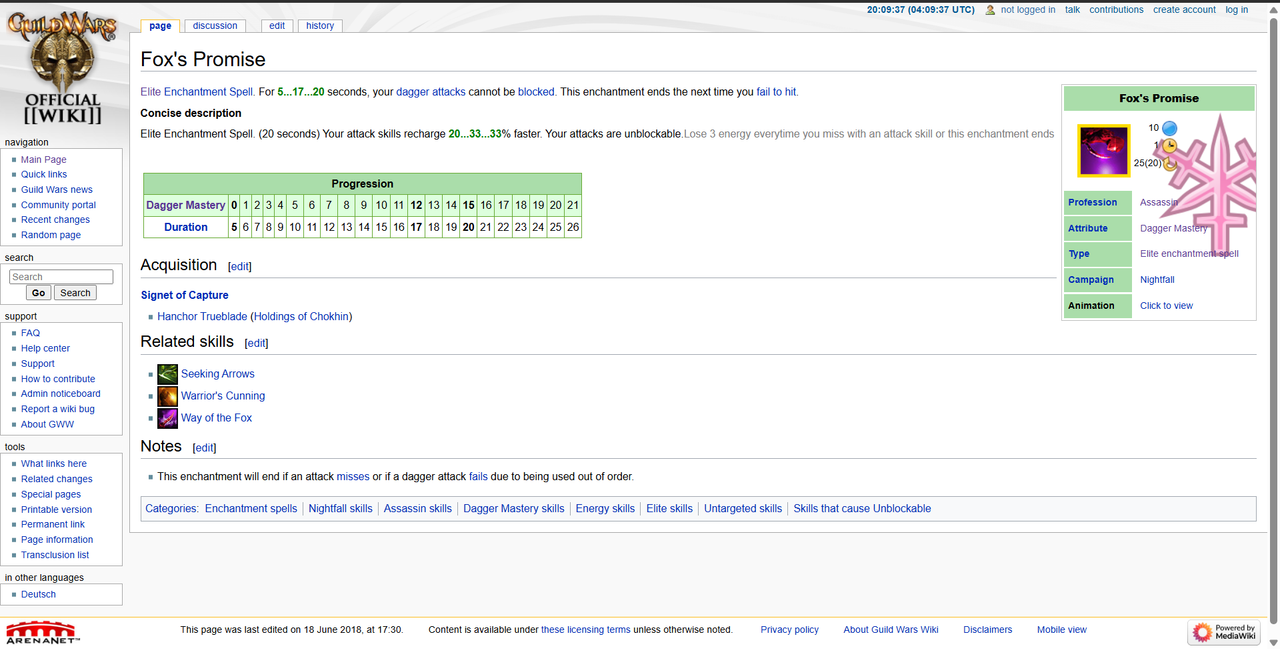The image size is (1280, 649).
Task: Open Transclusion list link
Action: (55, 555)
